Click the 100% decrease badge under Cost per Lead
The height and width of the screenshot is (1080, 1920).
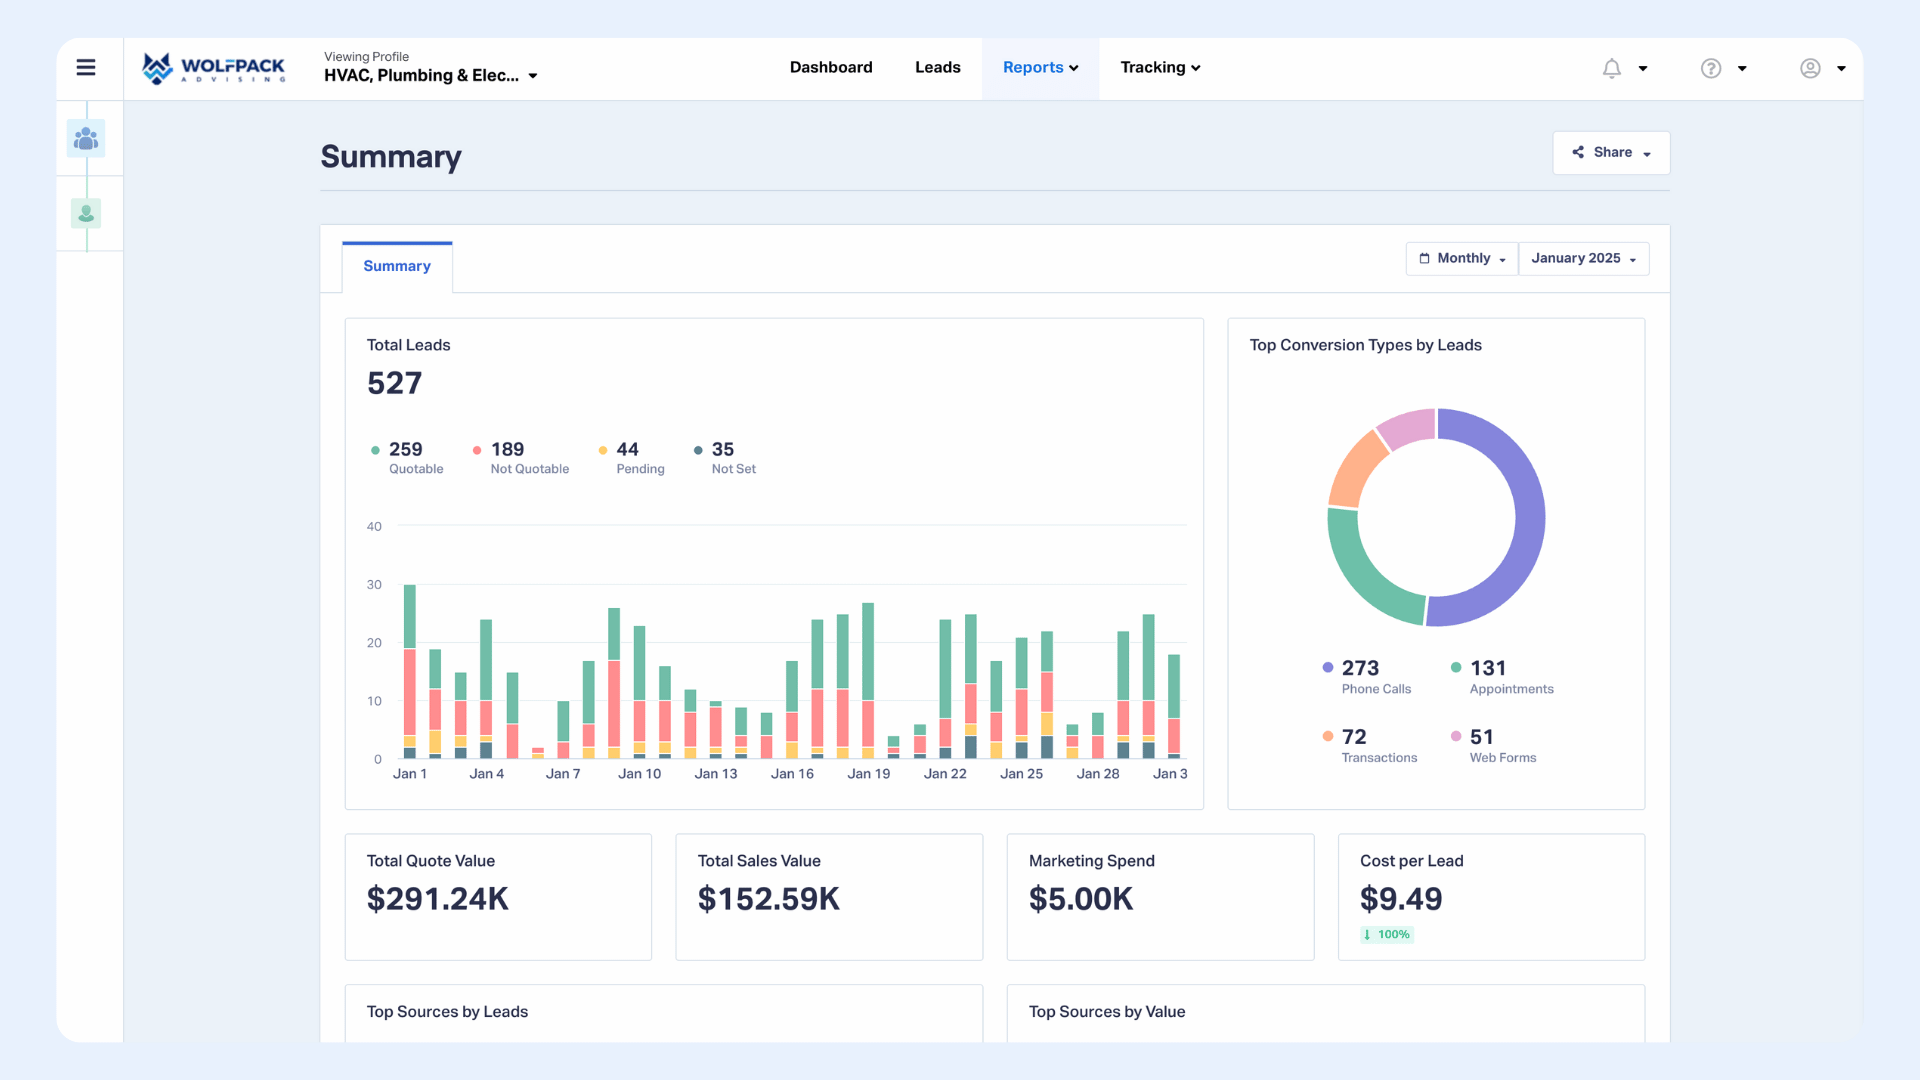(x=1386, y=934)
